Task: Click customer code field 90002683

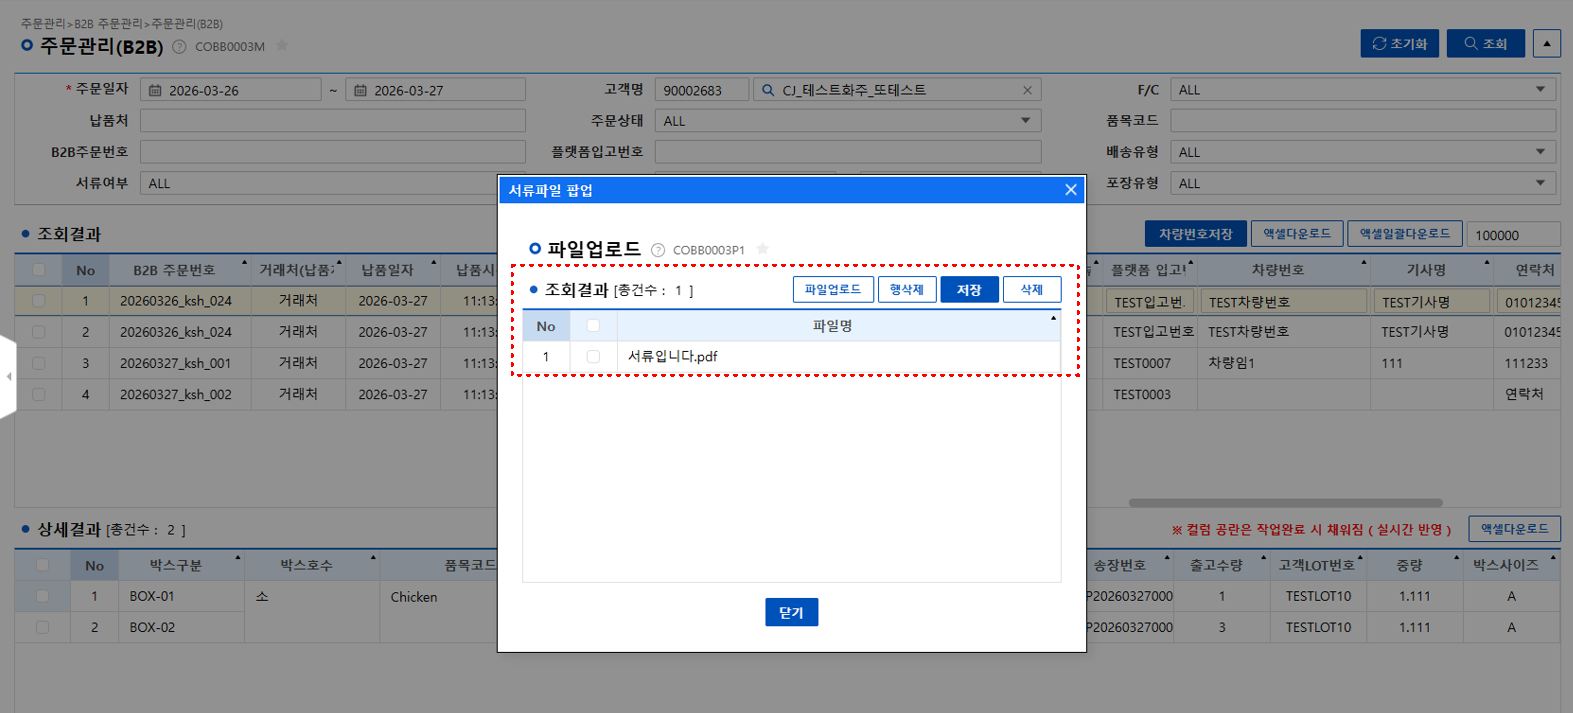Action: coord(702,90)
